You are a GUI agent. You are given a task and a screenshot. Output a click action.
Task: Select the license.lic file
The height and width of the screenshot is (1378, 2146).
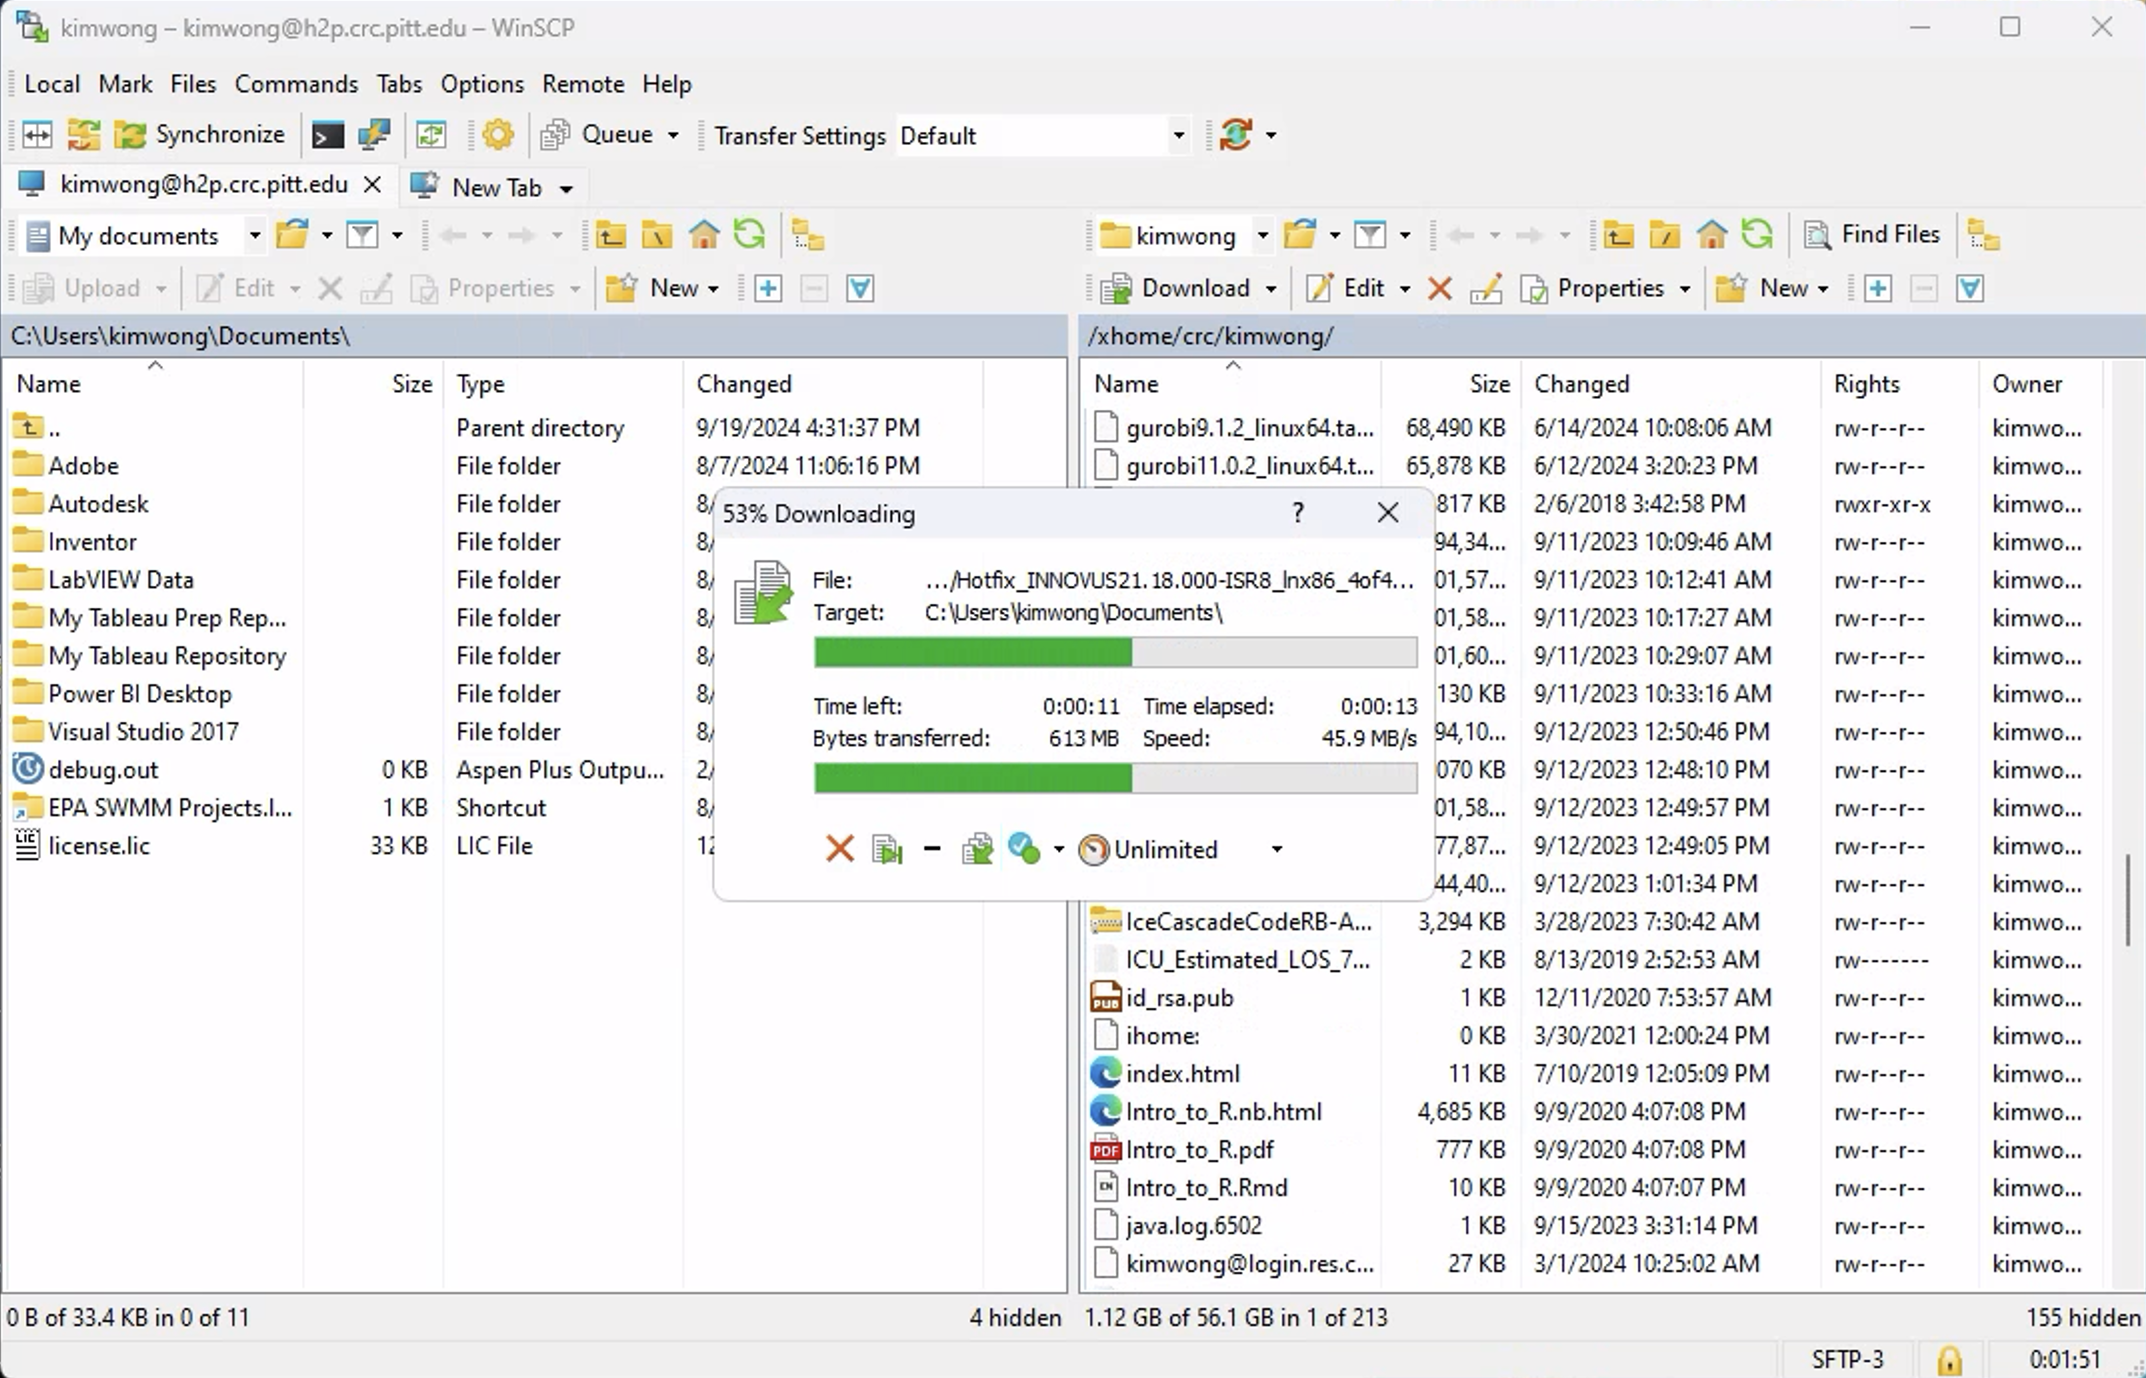(99, 846)
